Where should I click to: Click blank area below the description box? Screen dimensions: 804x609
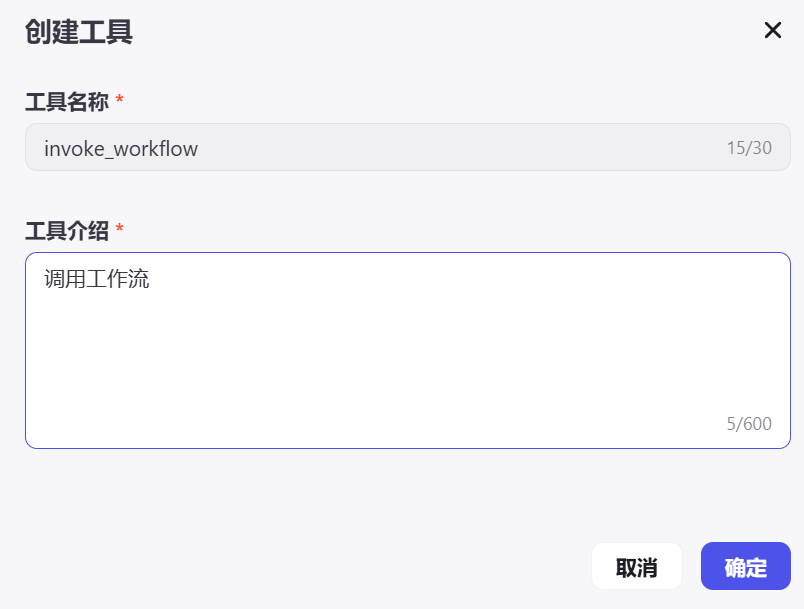click(x=400, y=490)
